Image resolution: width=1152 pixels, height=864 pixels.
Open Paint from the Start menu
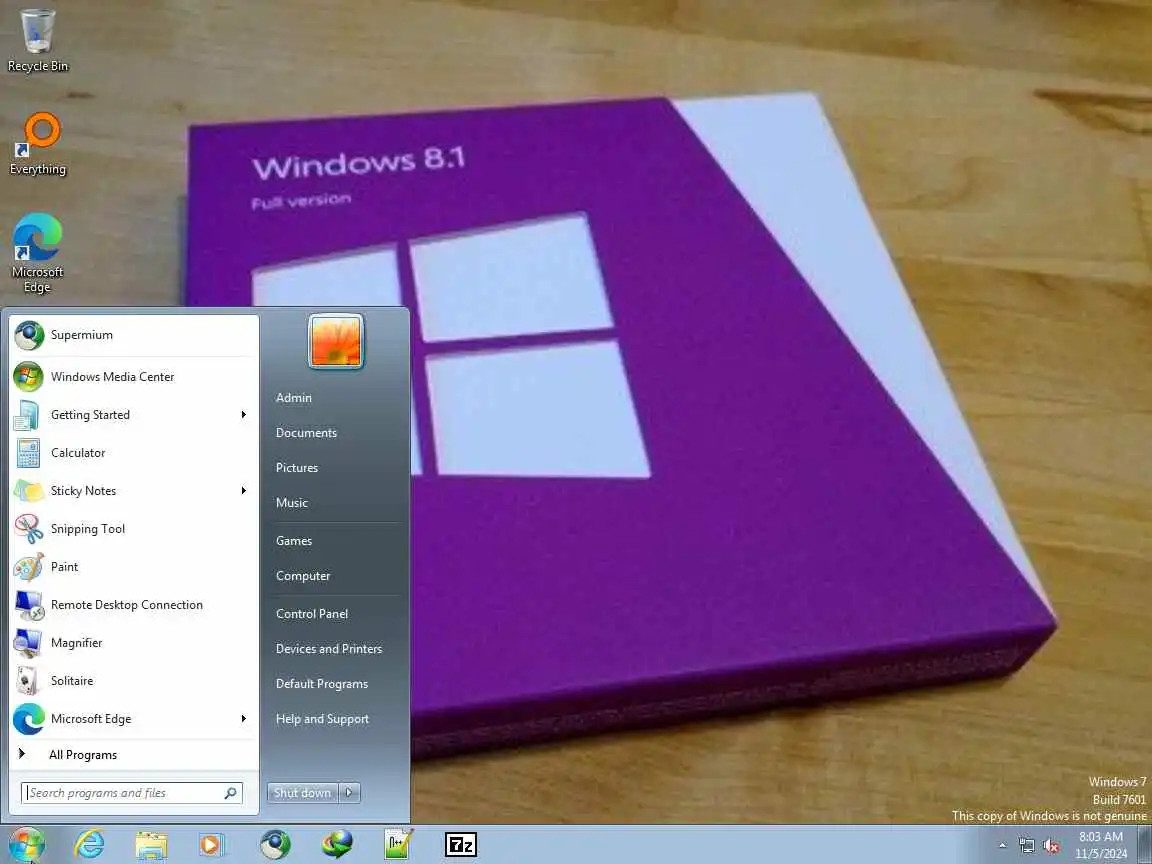pos(134,567)
